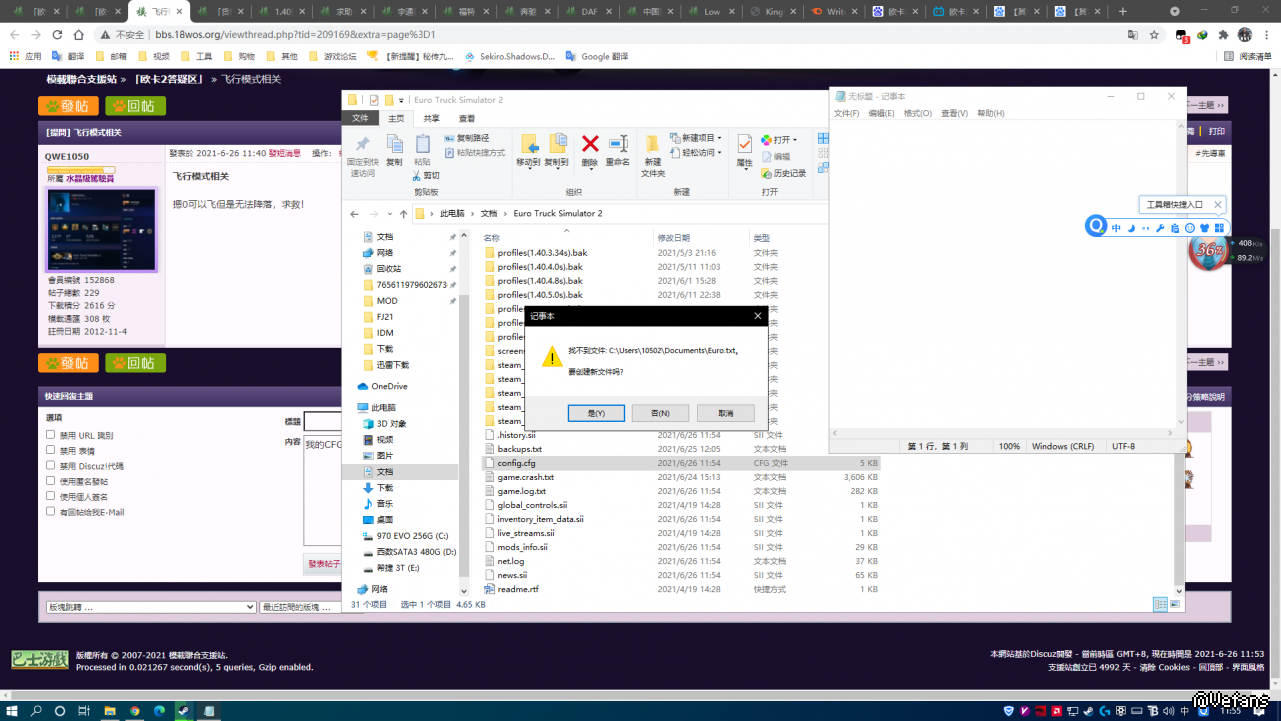Click the New Folder (新建文件夹) icon
Viewport: 1281px width, 721px height.
click(x=652, y=146)
